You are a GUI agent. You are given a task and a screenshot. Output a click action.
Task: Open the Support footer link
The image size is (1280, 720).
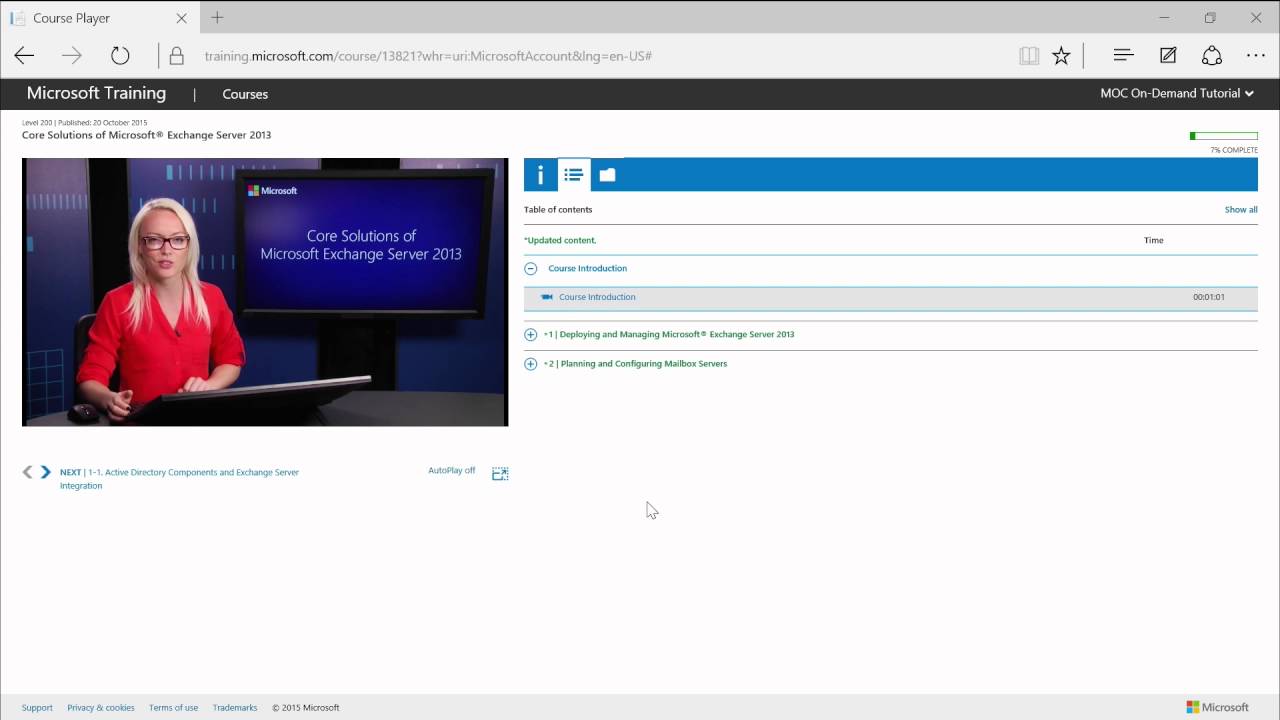(37, 708)
